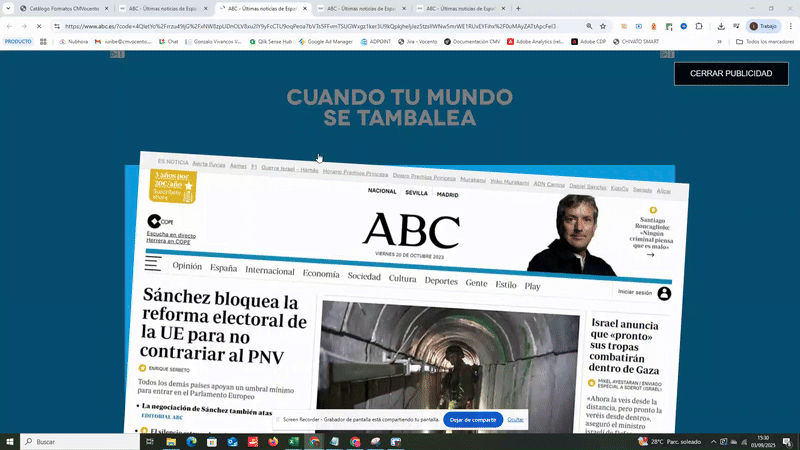Click the Buscar taskbar search box
Viewport: 800px width, 450px height.
(80, 442)
